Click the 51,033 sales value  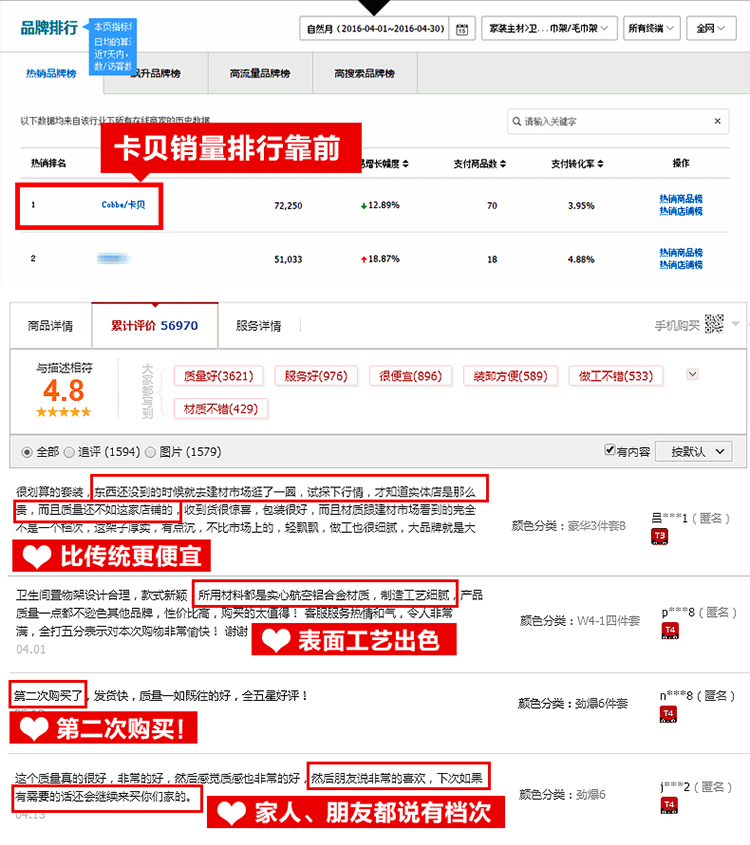click(x=288, y=259)
